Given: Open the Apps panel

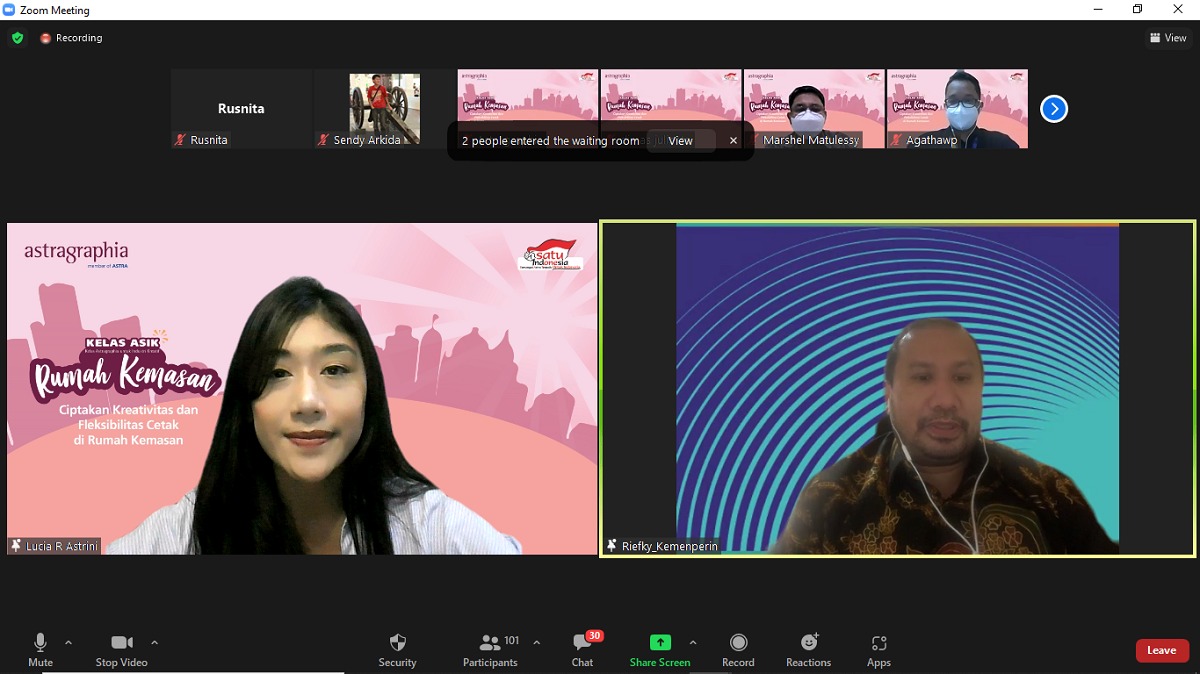Looking at the screenshot, I should pyautogui.click(x=879, y=649).
